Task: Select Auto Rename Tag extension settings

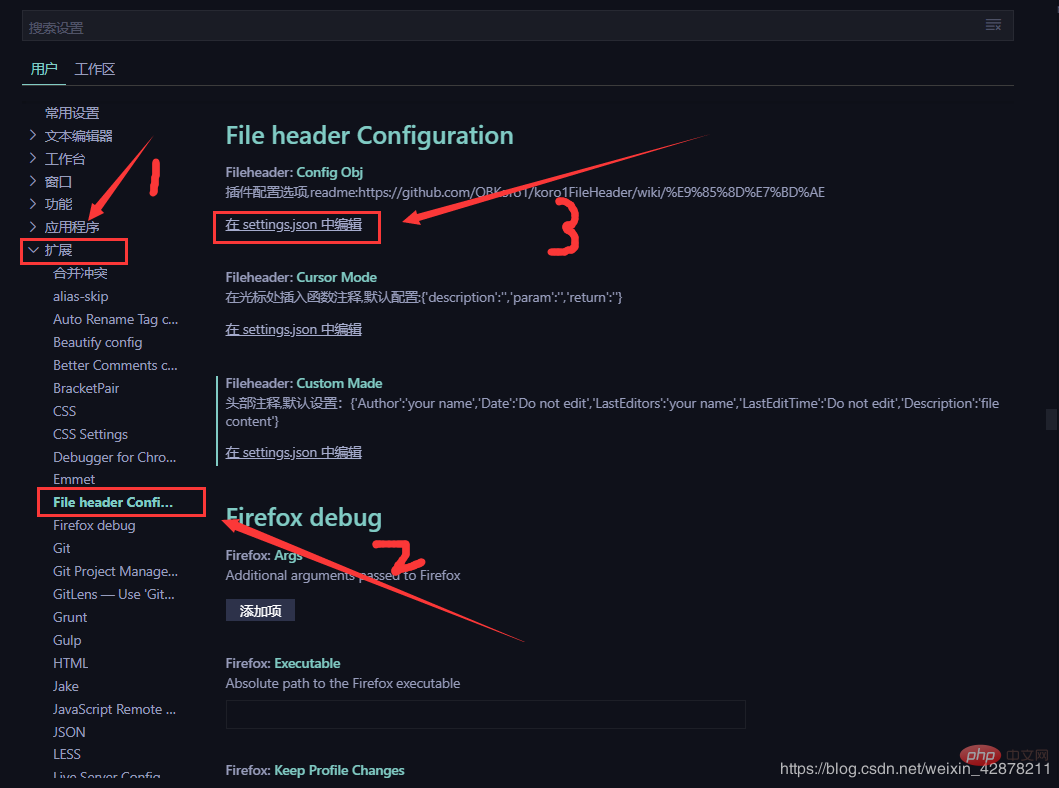Action: [115, 319]
